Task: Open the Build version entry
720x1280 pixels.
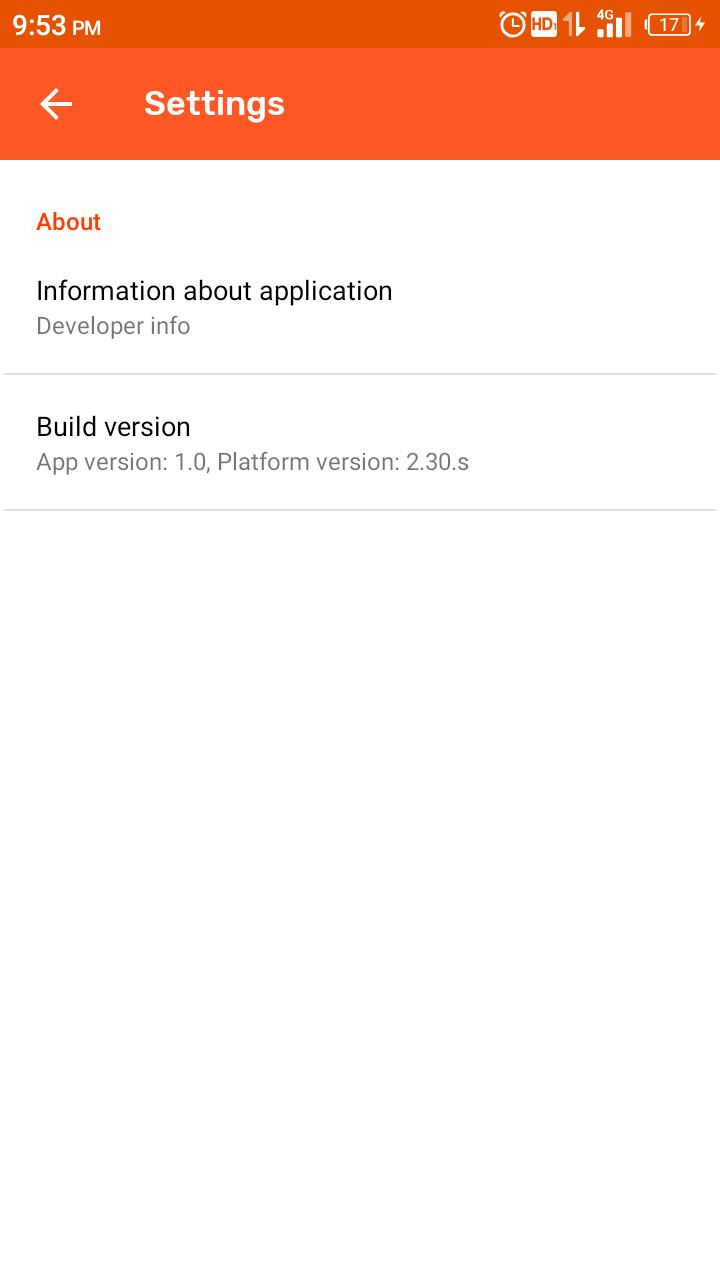Action: [113, 427]
